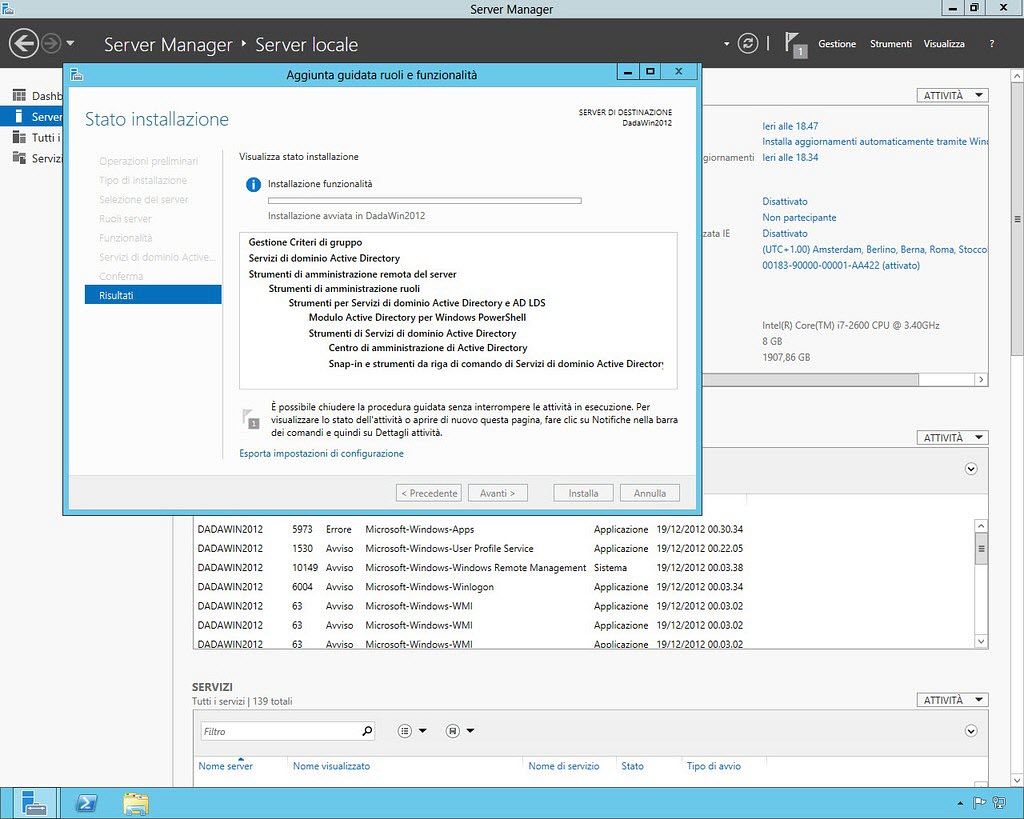The height and width of the screenshot is (819, 1024).
Task: Show hidden tray icons arrow
Action: (x=960, y=803)
